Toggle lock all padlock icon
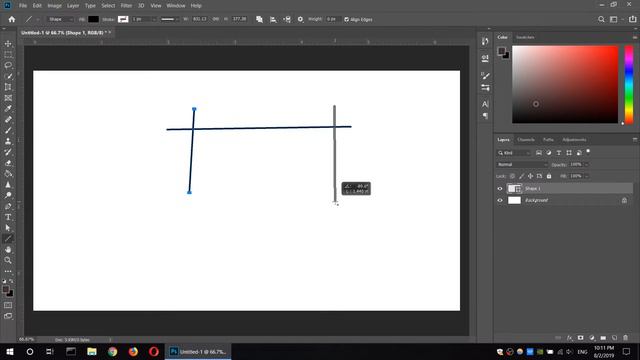 click(549, 176)
